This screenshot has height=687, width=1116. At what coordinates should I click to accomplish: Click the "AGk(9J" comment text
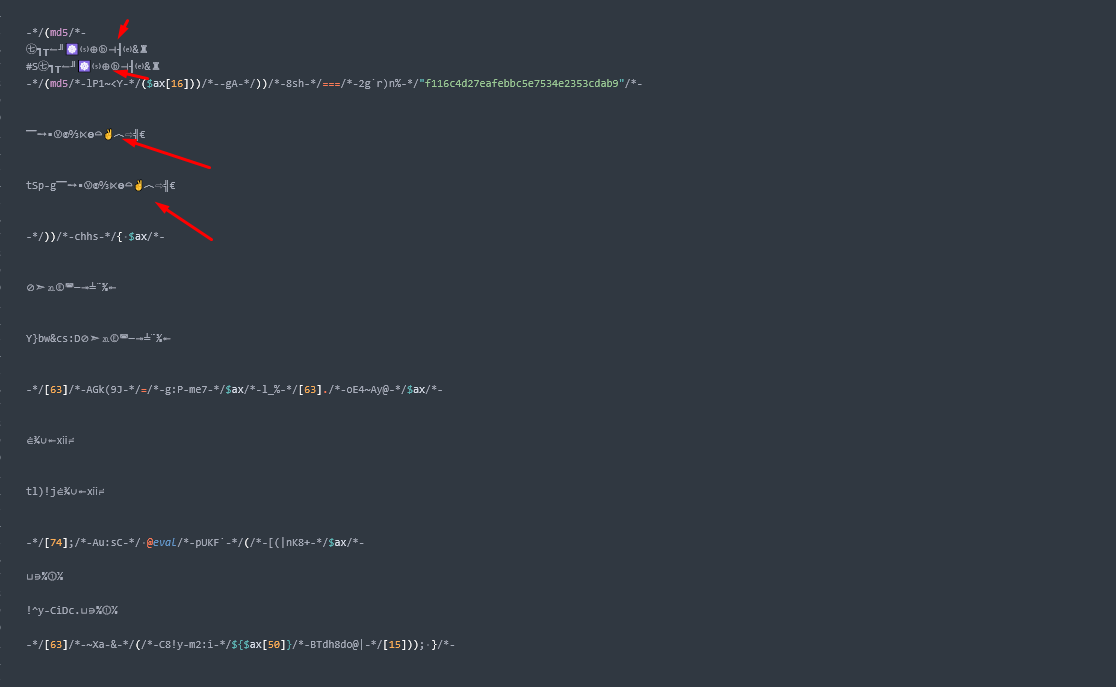click(104, 389)
